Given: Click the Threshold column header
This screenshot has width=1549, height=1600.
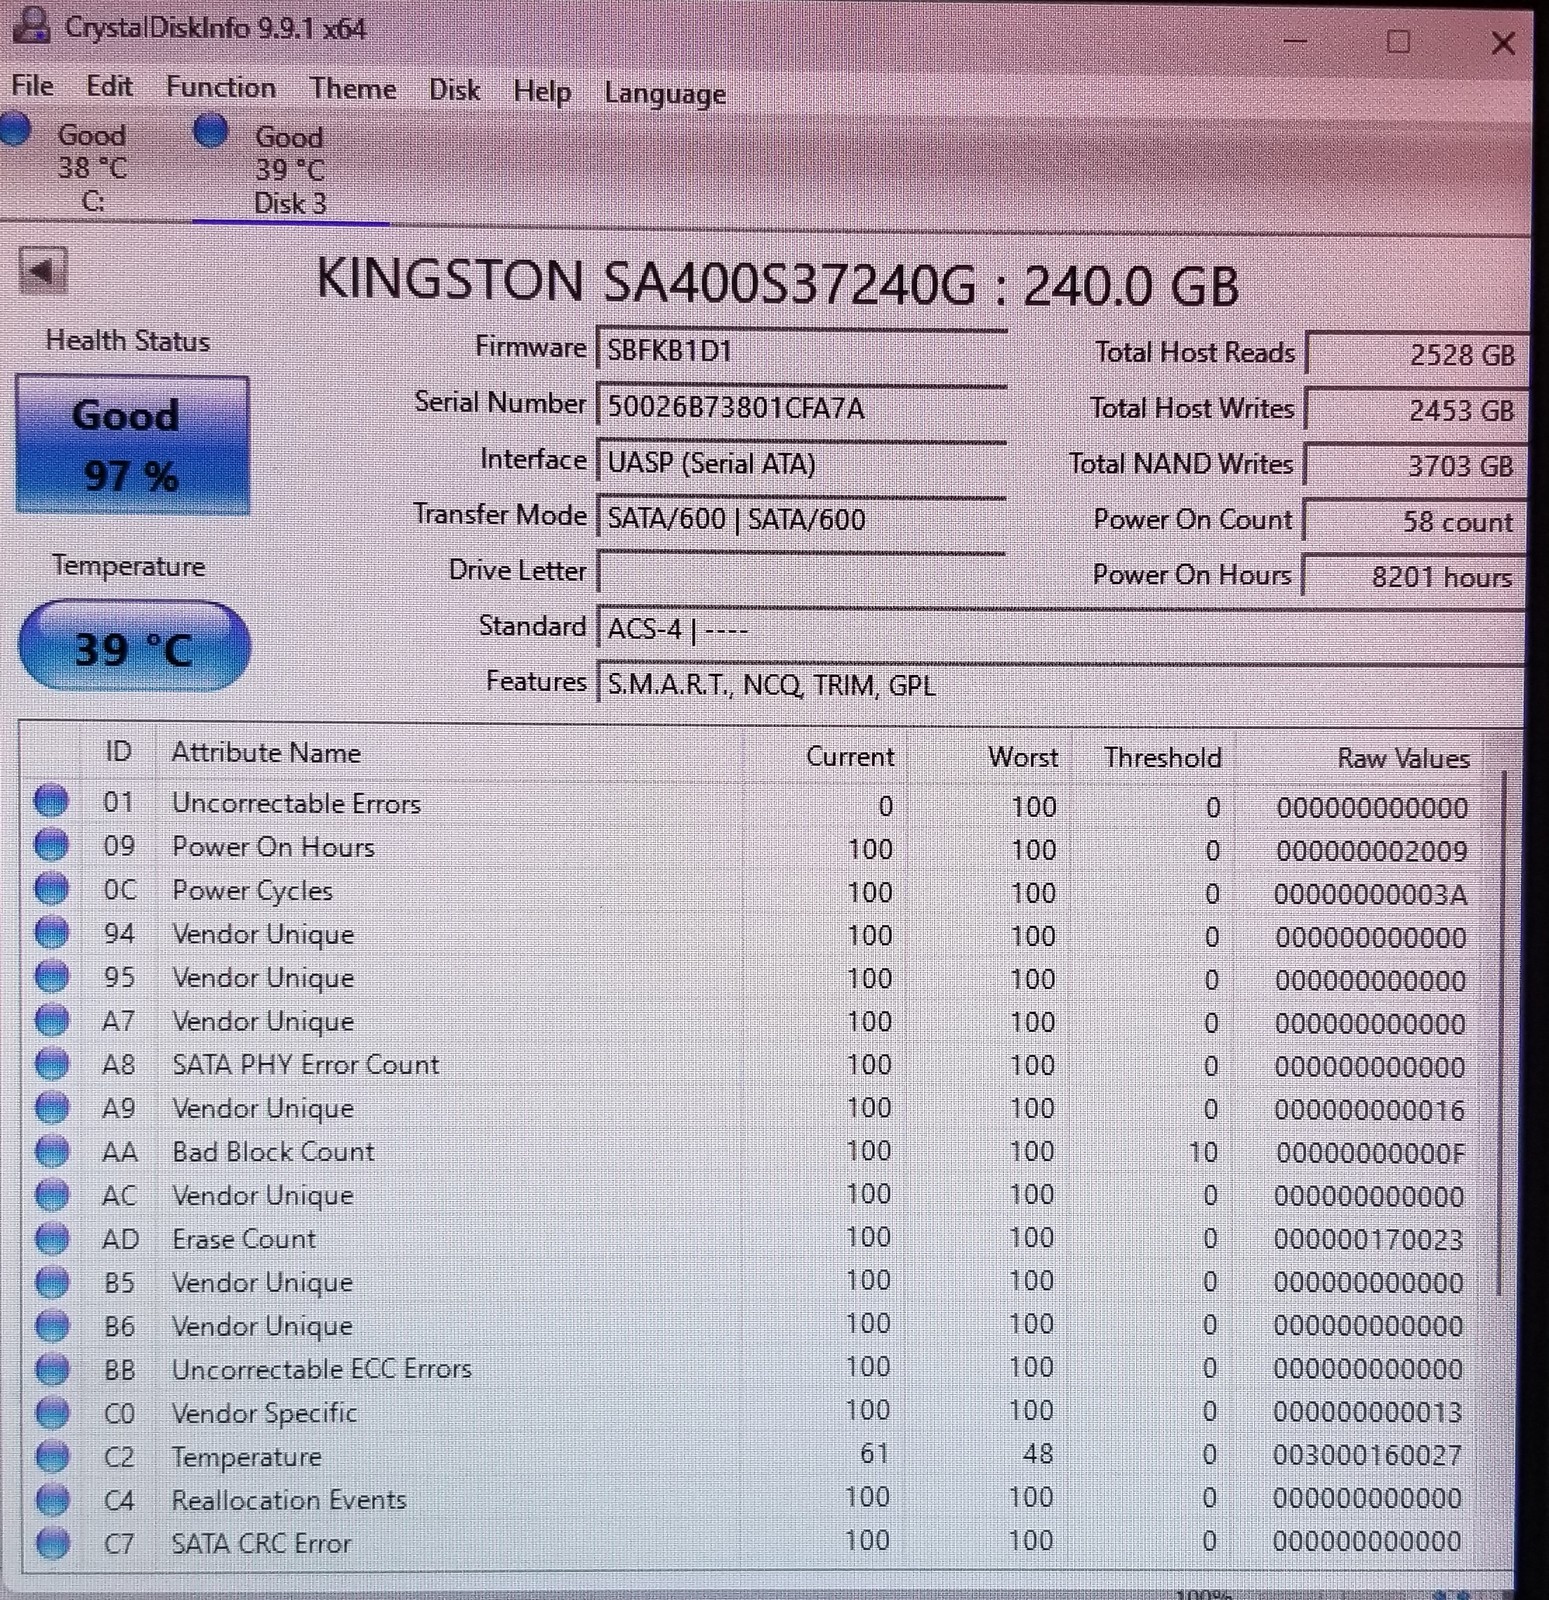Looking at the screenshot, I should [1154, 758].
